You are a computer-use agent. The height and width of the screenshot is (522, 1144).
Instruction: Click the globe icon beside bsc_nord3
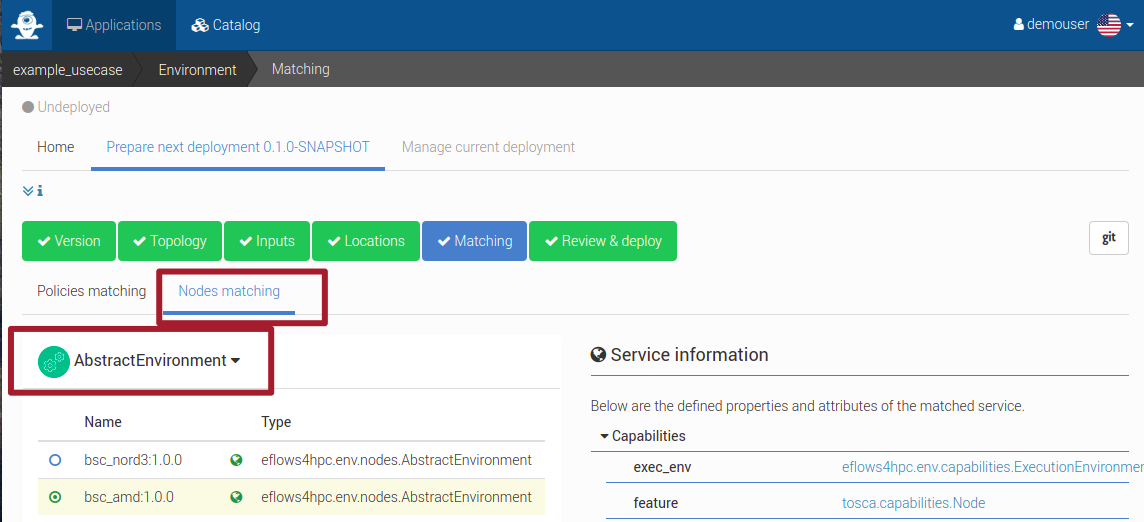pyautogui.click(x=236, y=461)
